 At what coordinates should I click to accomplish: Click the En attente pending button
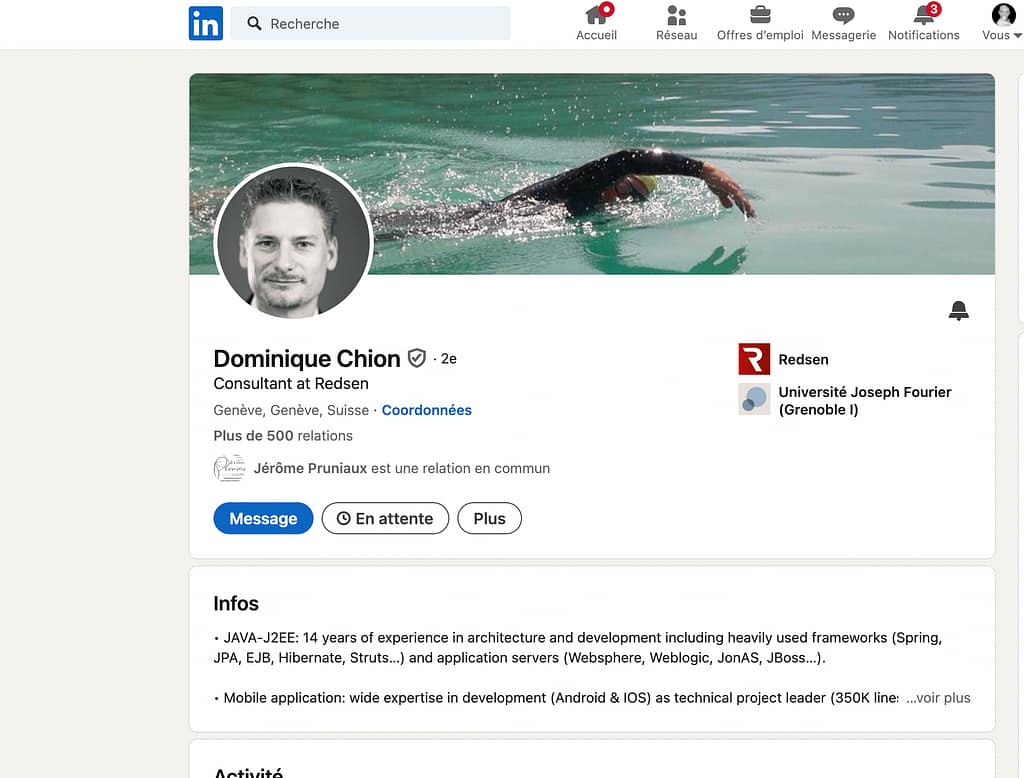(385, 518)
